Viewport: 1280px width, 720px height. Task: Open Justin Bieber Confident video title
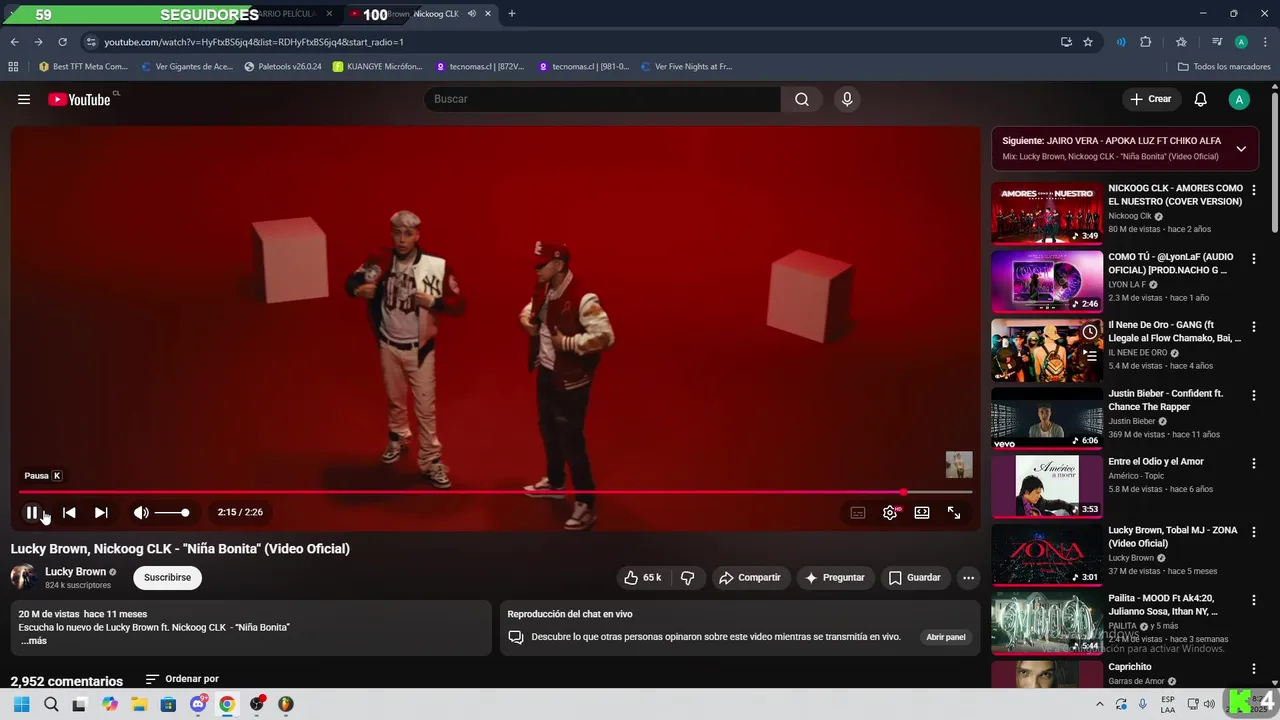click(1165, 400)
